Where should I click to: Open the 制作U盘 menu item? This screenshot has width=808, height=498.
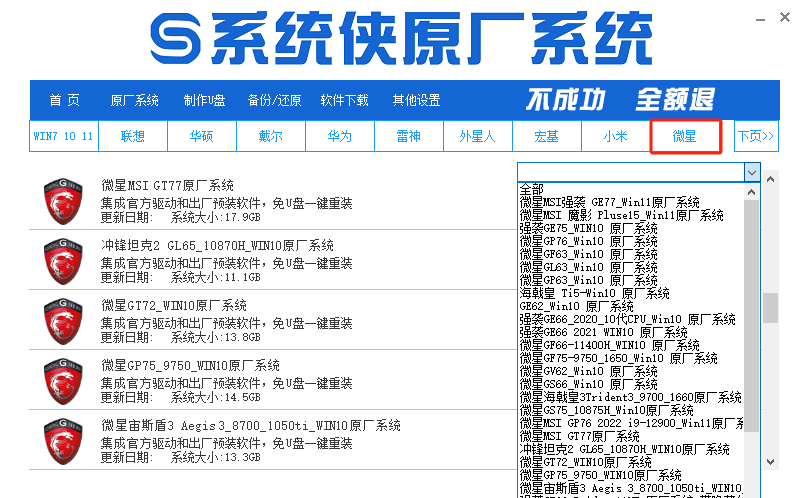point(205,100)
